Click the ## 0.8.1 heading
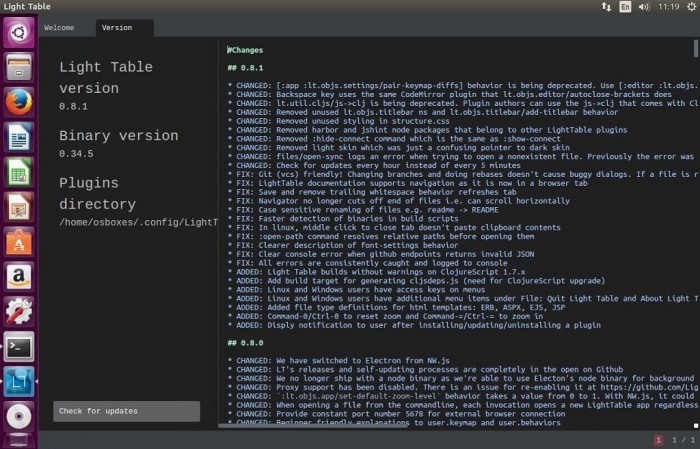The image size is (700, 449). [245, 68]
